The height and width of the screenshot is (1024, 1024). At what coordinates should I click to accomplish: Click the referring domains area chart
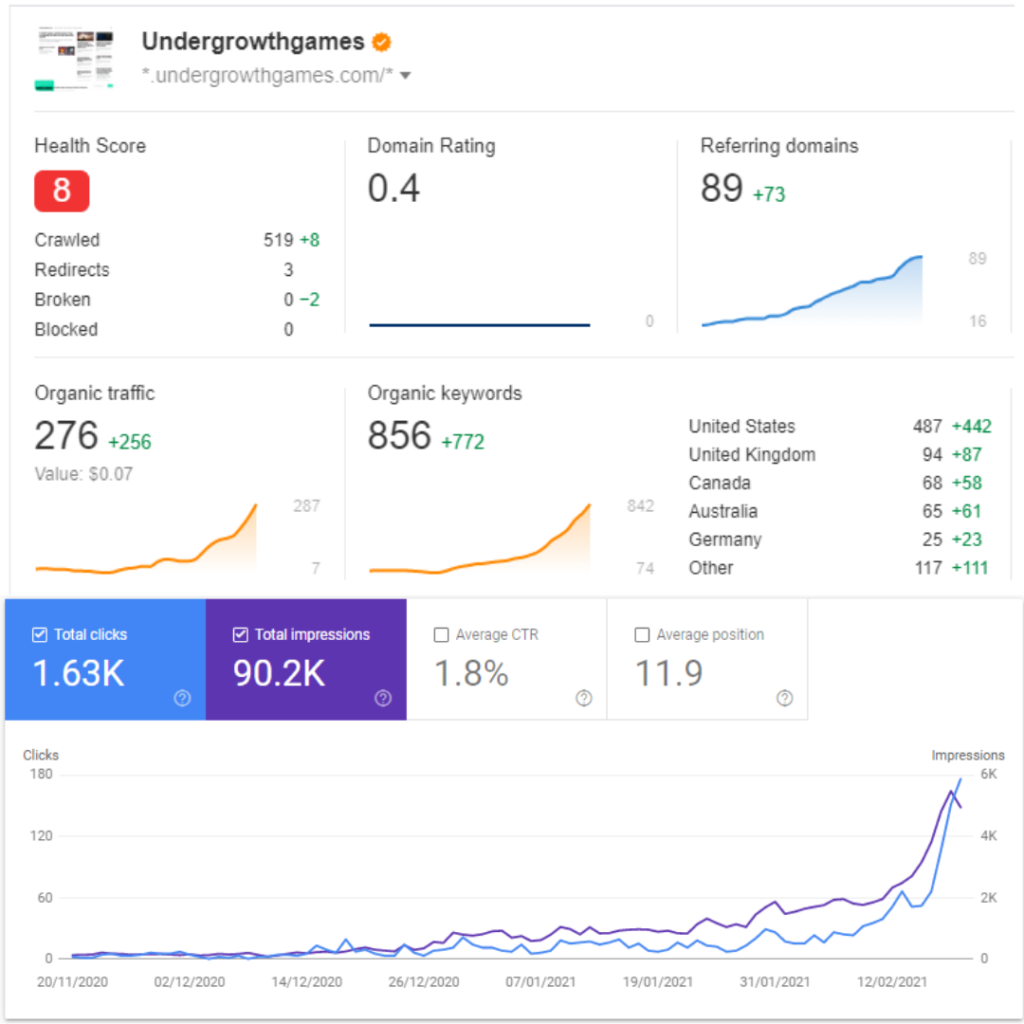point(812,291)
